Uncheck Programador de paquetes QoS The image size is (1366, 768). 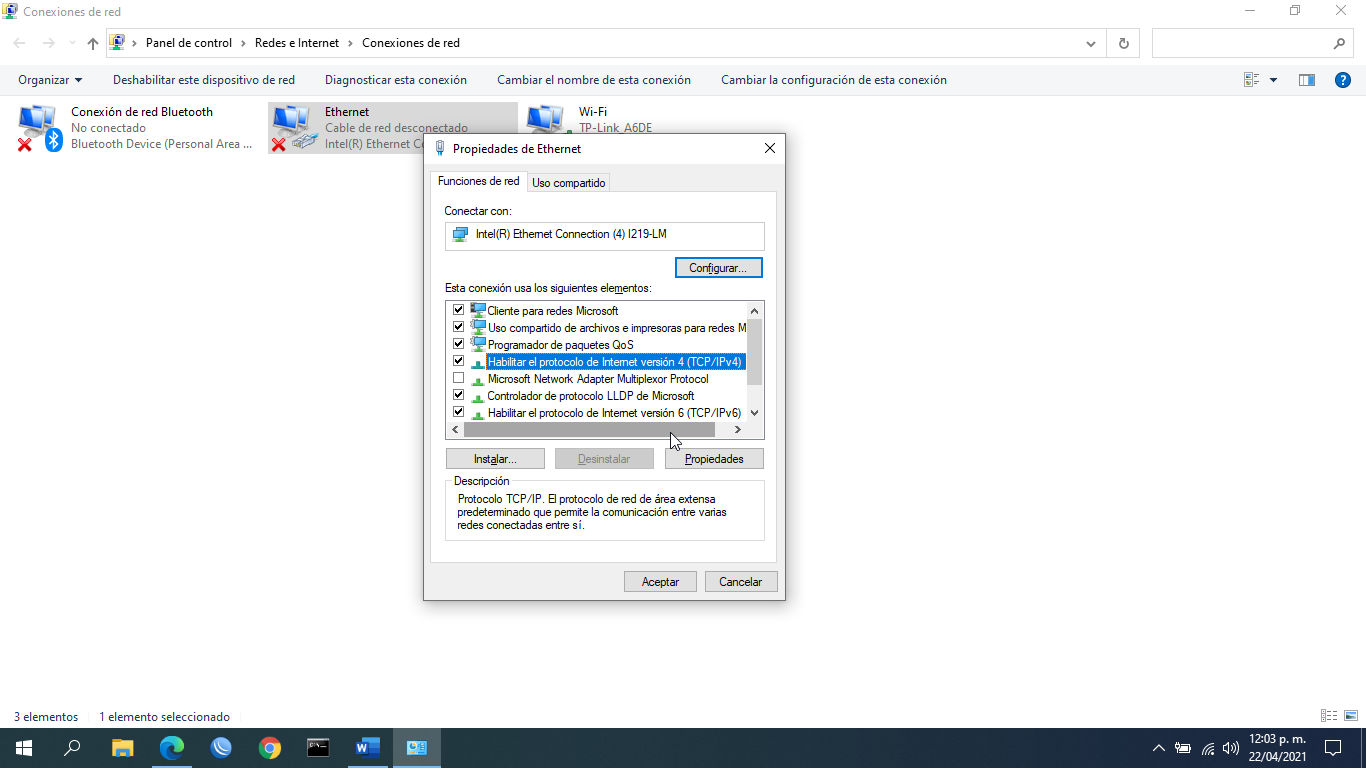458,344
